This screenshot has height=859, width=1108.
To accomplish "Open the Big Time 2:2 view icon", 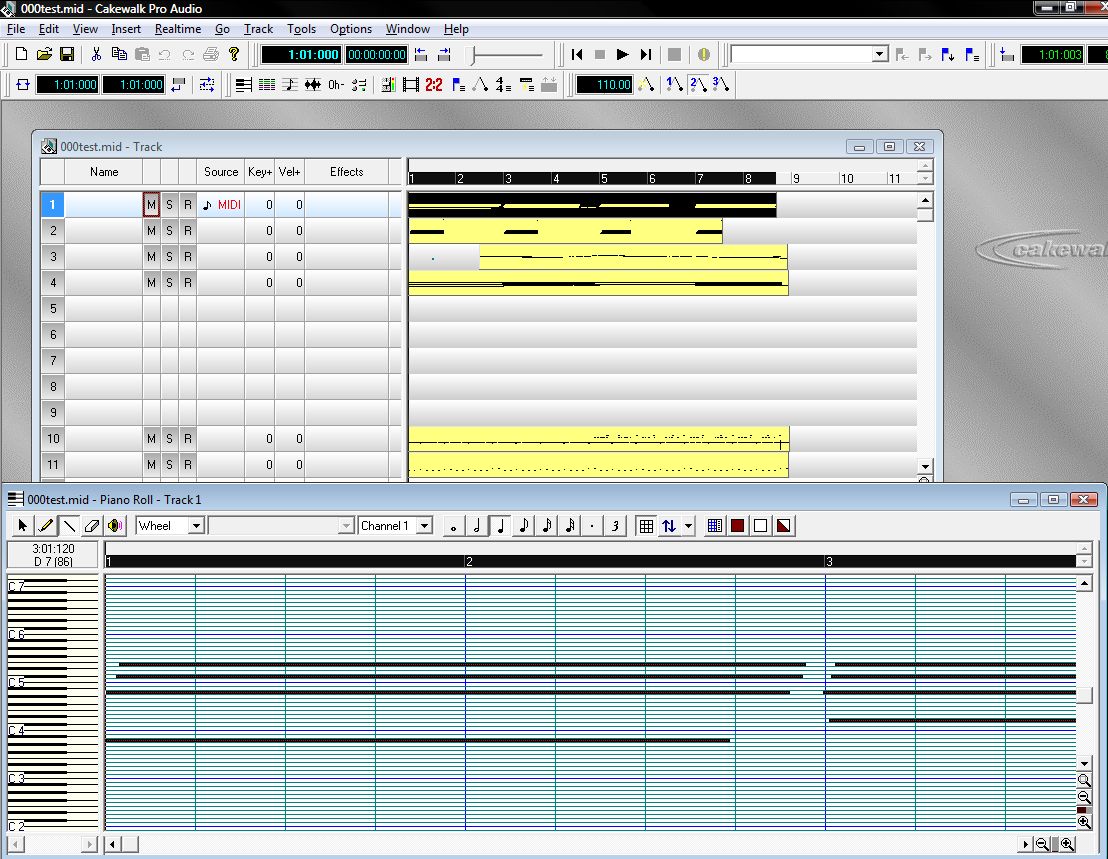I will 434,85.
